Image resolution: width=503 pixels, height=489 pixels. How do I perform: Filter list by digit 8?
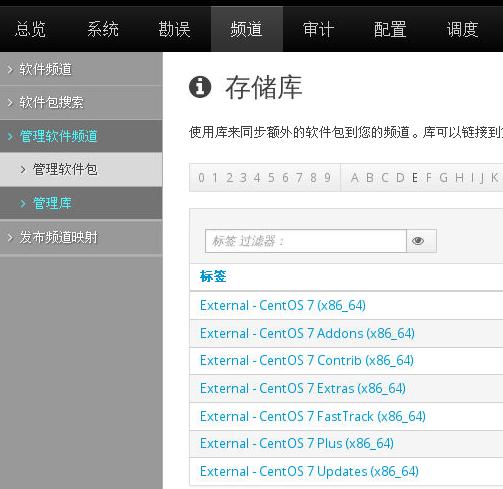coord(313,178)
